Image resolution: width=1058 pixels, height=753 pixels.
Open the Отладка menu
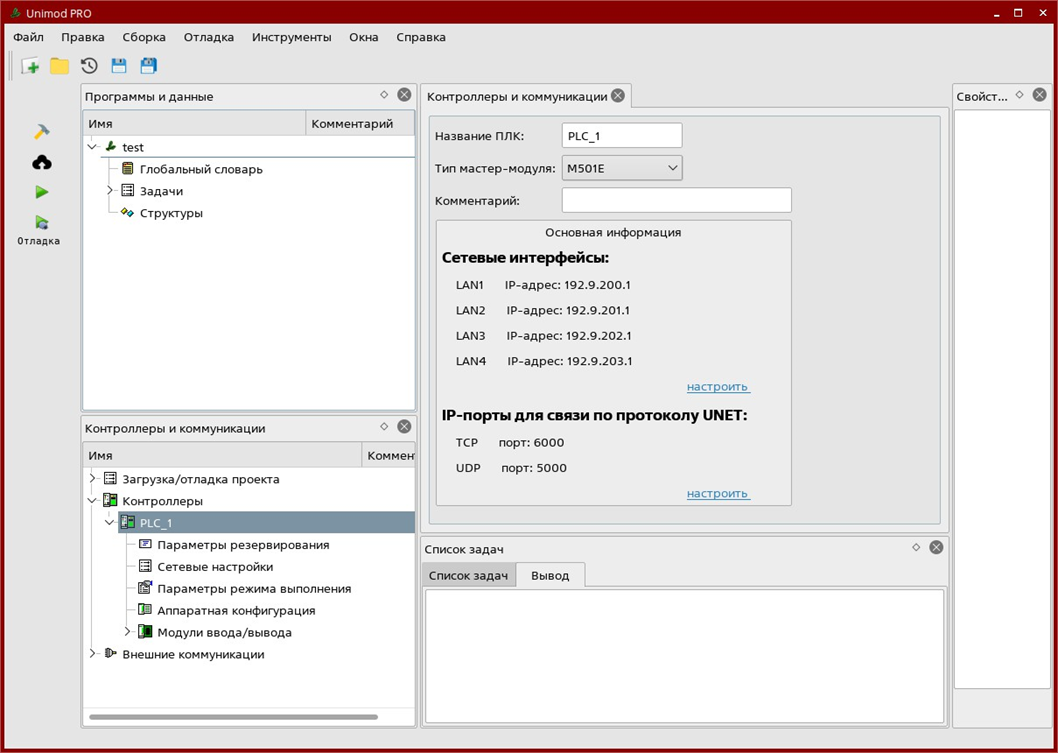coord(208,37)
